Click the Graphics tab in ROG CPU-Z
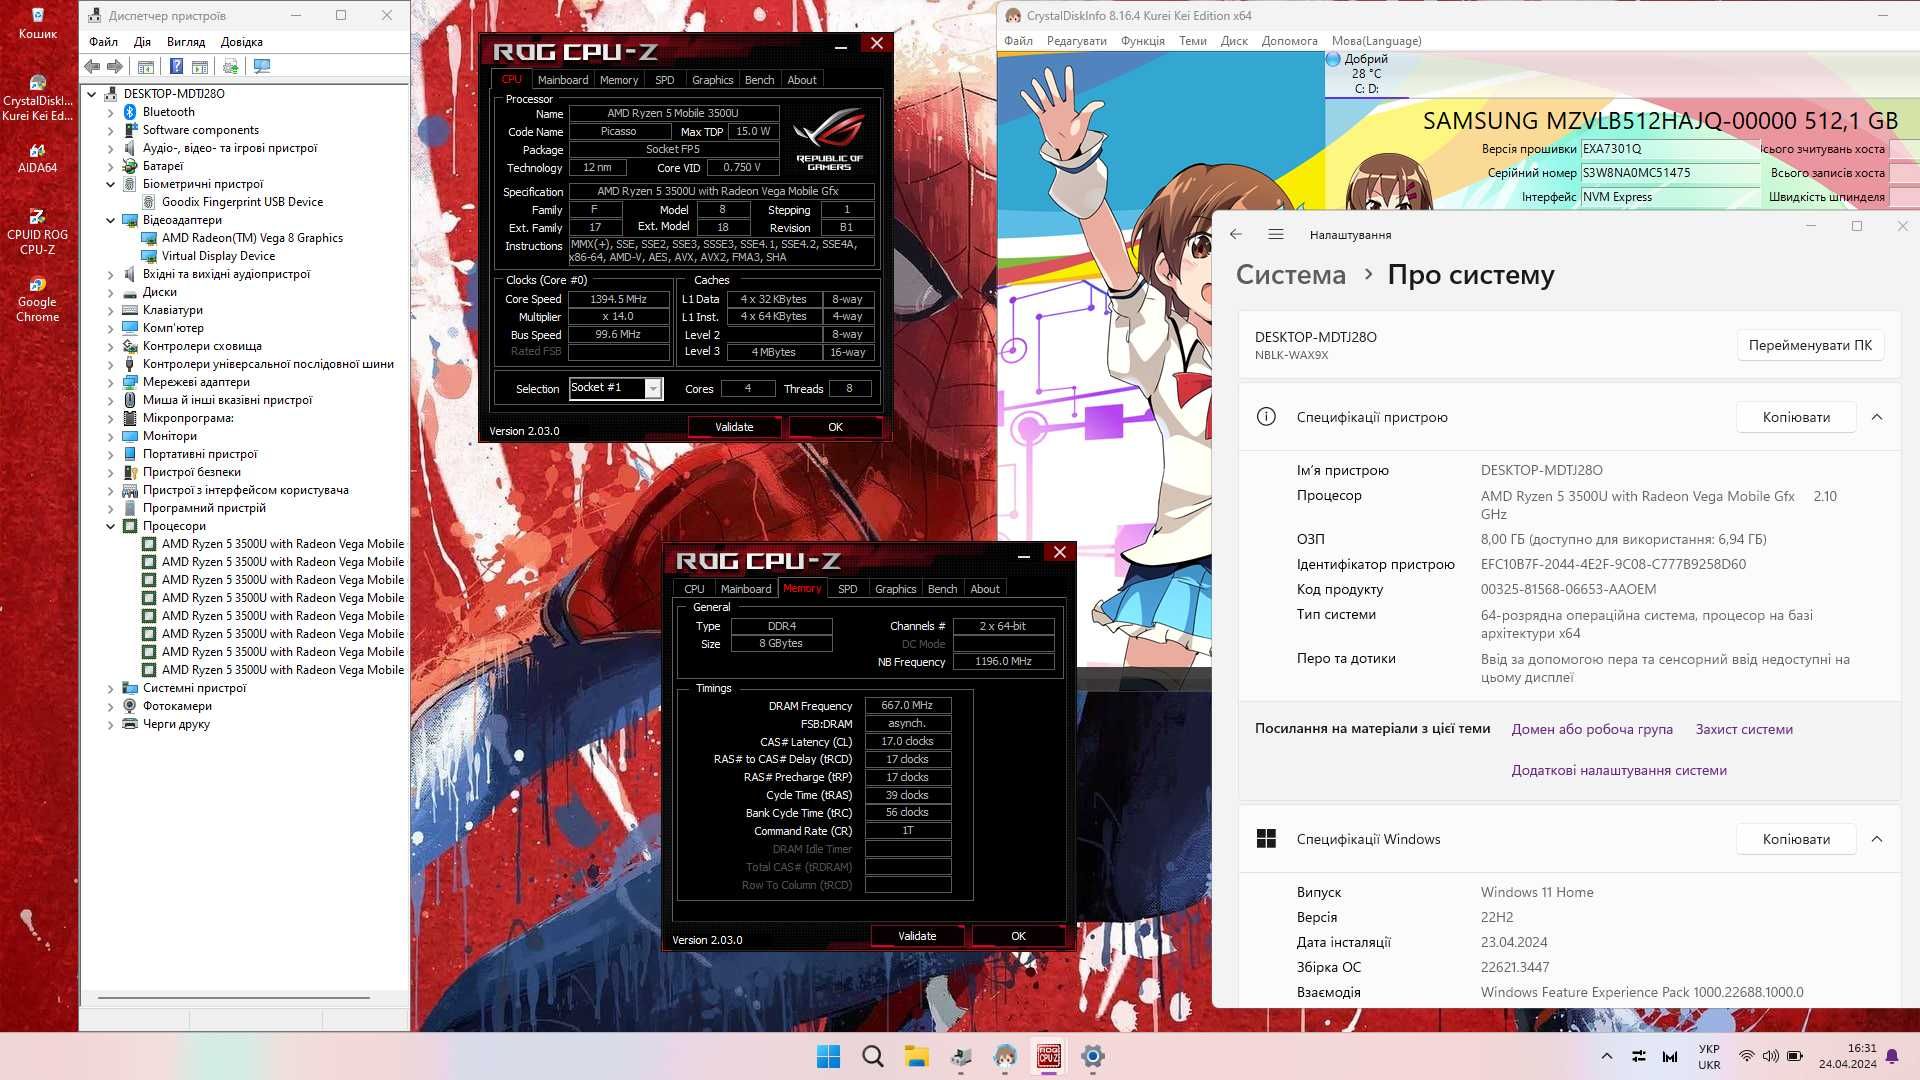 [x=712, y=79]
